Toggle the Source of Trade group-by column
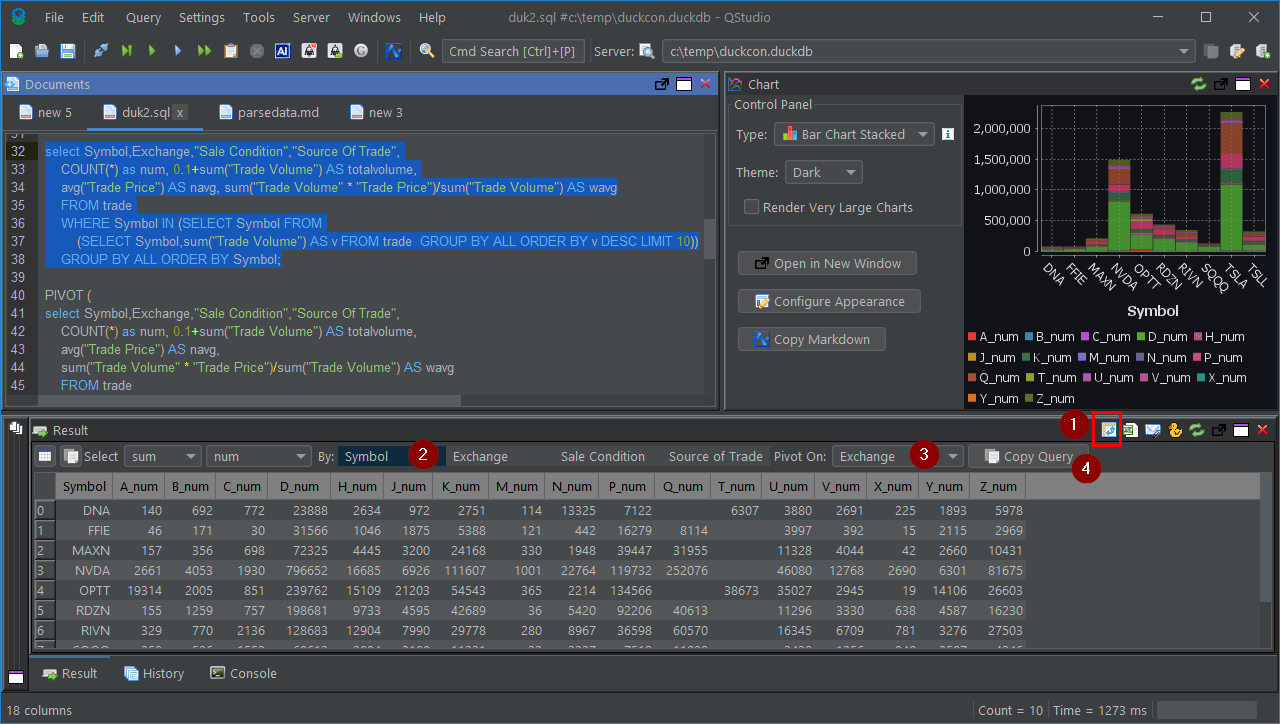The image size is (1280, 724). point(716,456)
